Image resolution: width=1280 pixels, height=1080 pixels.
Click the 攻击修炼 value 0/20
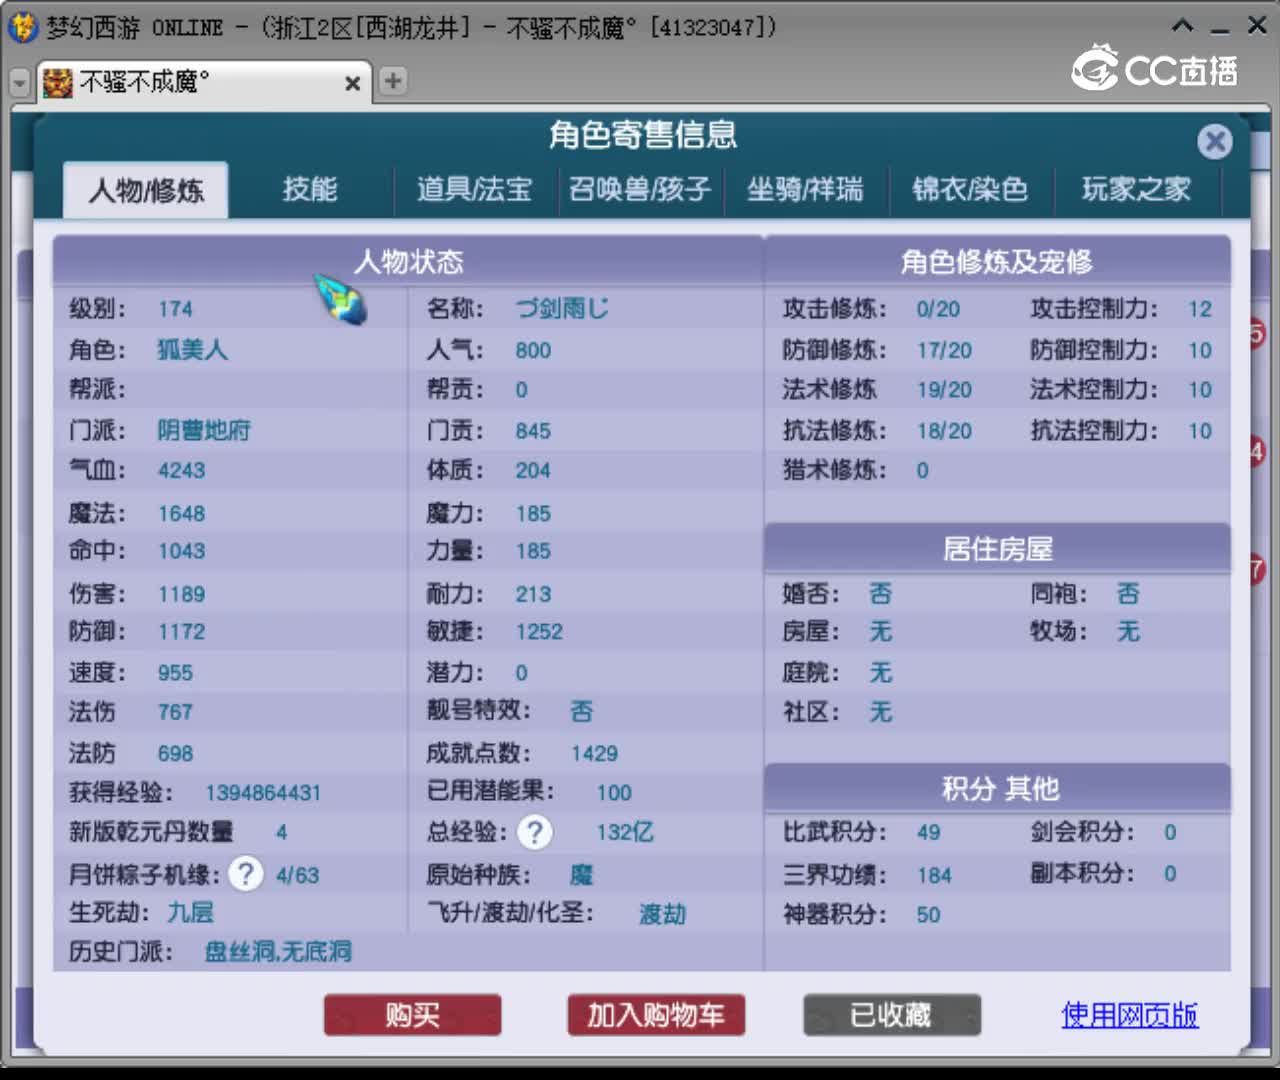(x=938, y=310)
